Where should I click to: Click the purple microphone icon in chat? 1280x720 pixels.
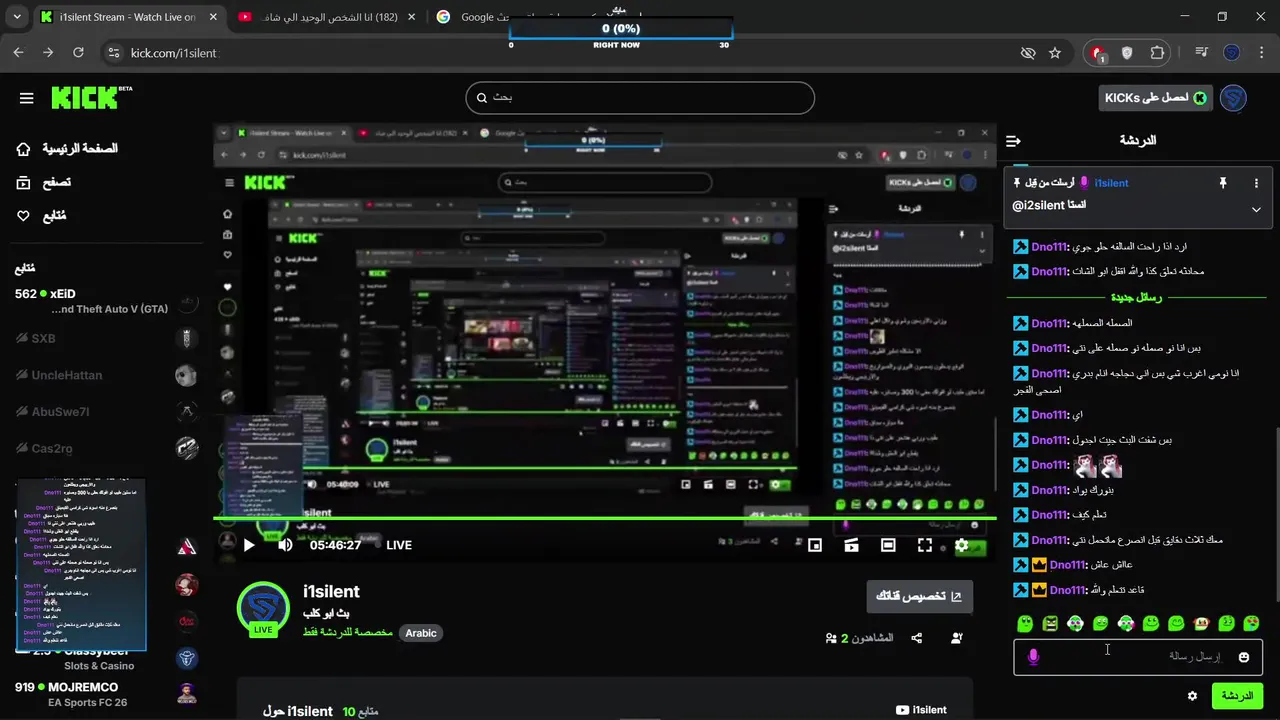click(1033, 657)
